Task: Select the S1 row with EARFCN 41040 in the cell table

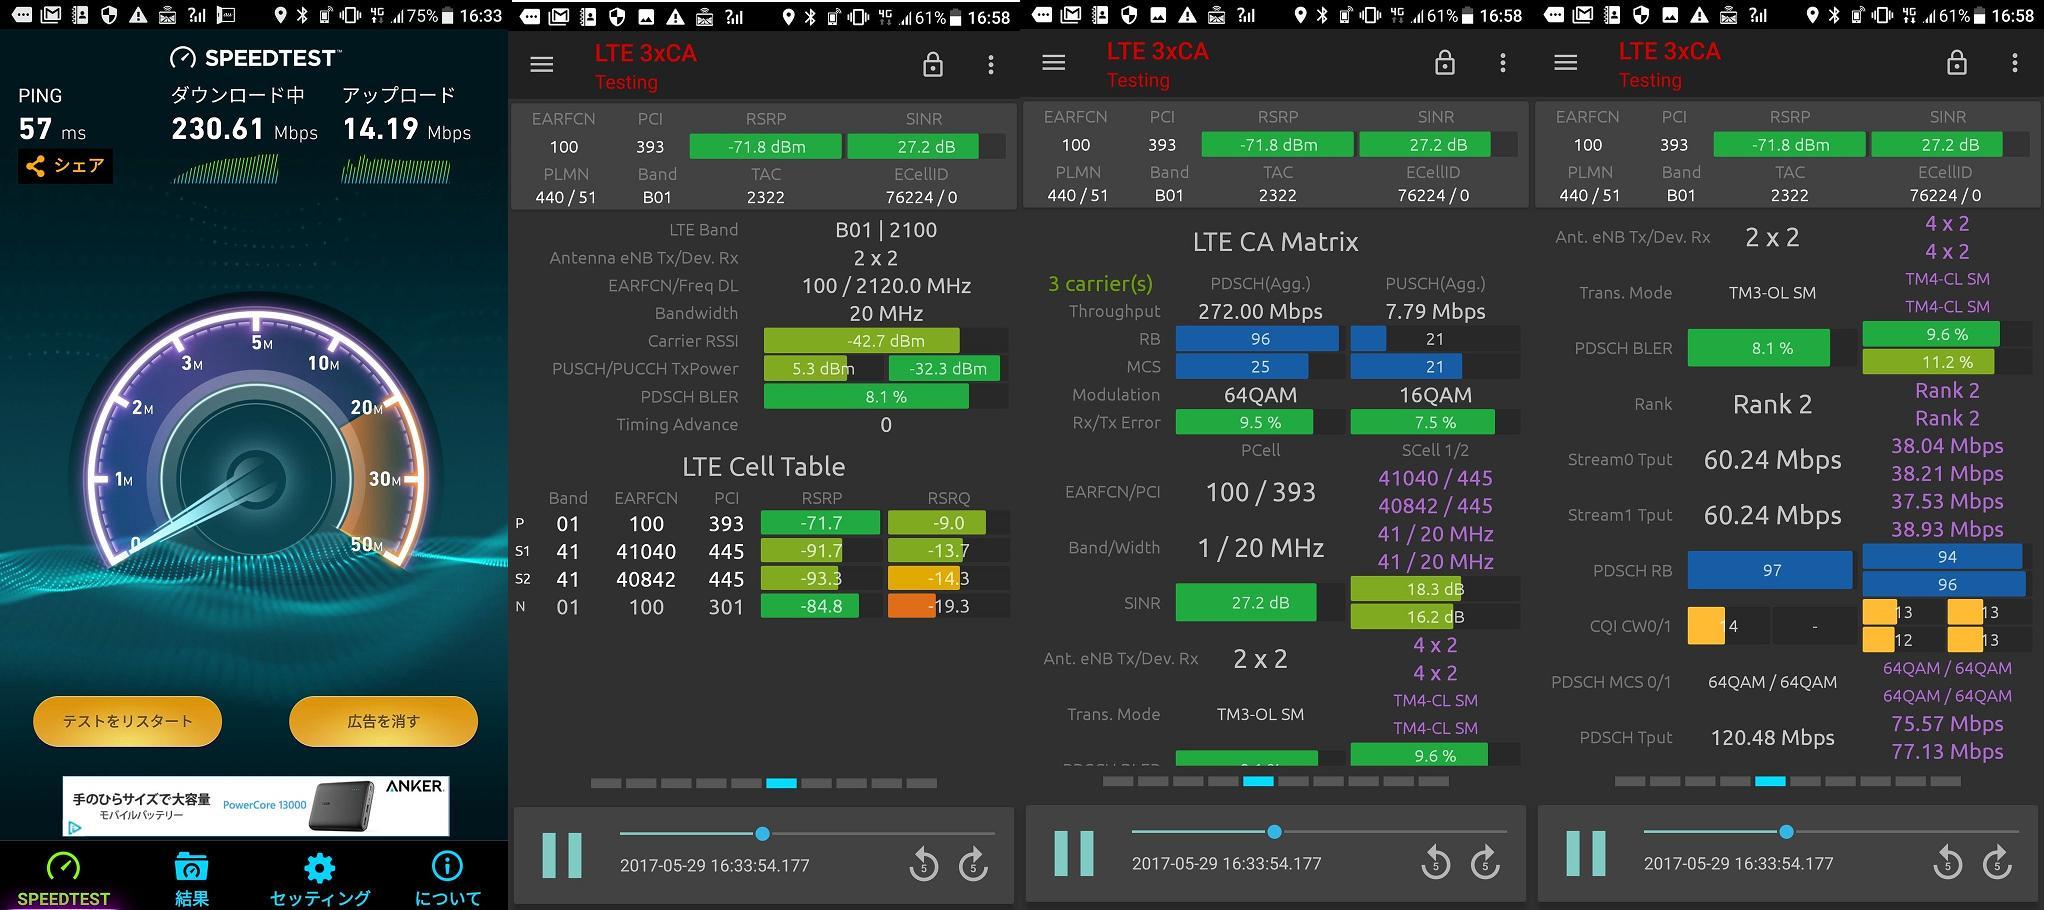Action: [x=761, y=551]
